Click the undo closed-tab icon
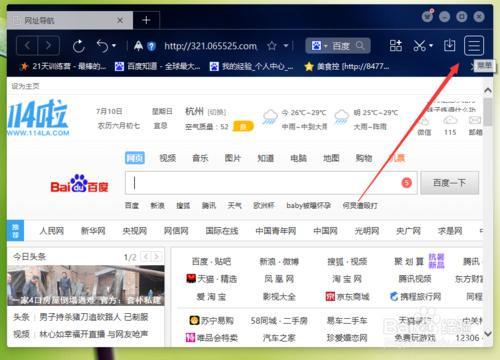The height and width of the screenshot is (360, 500). [x=102, y=46]
